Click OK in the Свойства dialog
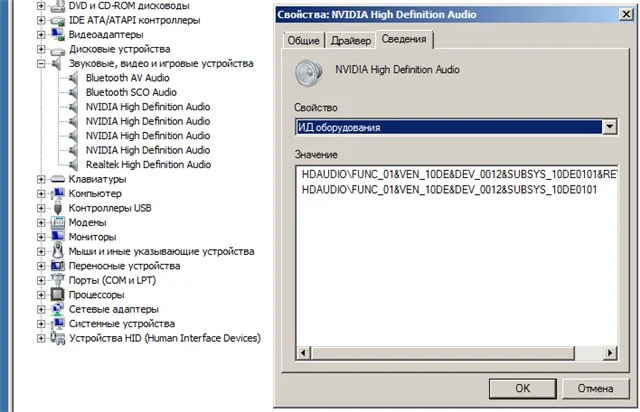640x412 pixels. pos(522,388)
